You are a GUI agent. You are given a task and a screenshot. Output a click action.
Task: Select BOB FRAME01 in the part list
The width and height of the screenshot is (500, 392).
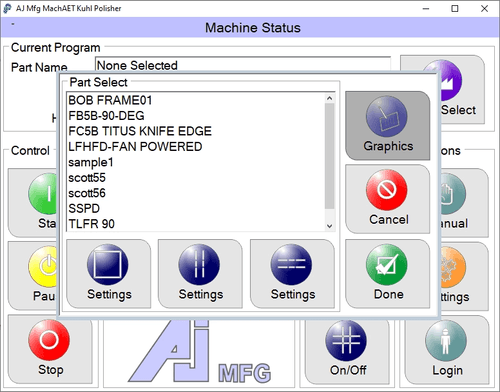[196, 100]
